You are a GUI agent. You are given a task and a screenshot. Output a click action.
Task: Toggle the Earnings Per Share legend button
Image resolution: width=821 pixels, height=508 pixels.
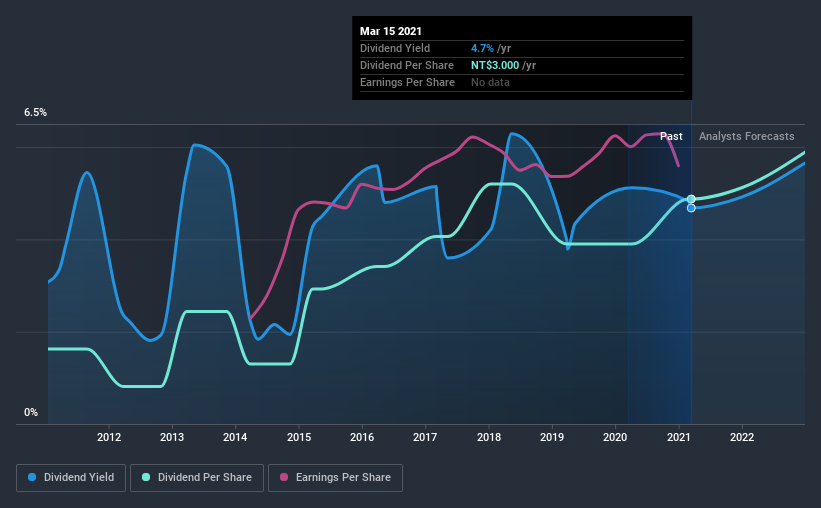point(335,478)
